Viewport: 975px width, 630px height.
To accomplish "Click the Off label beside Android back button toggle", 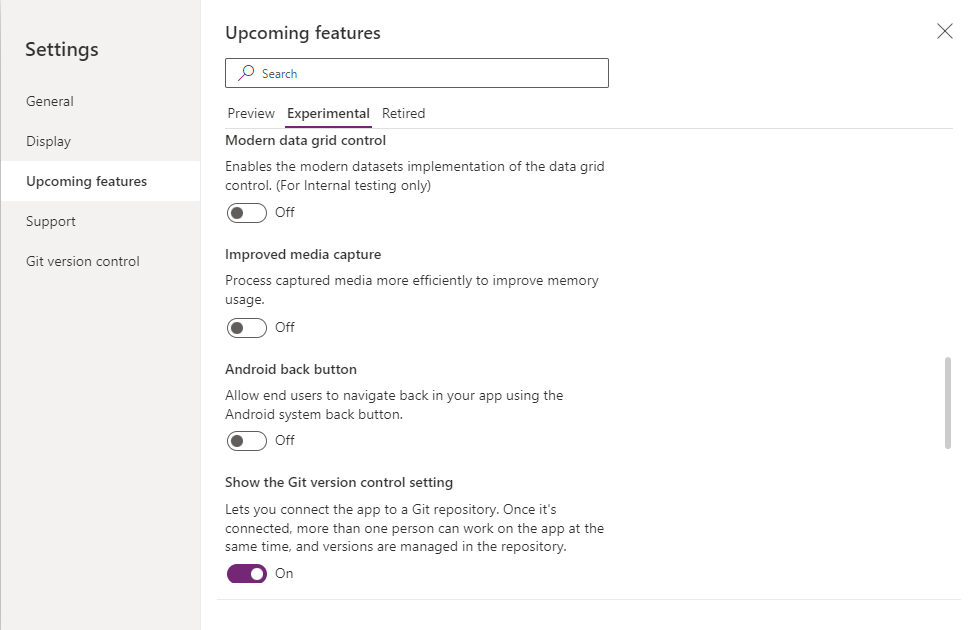I will [x=285, y=440].
